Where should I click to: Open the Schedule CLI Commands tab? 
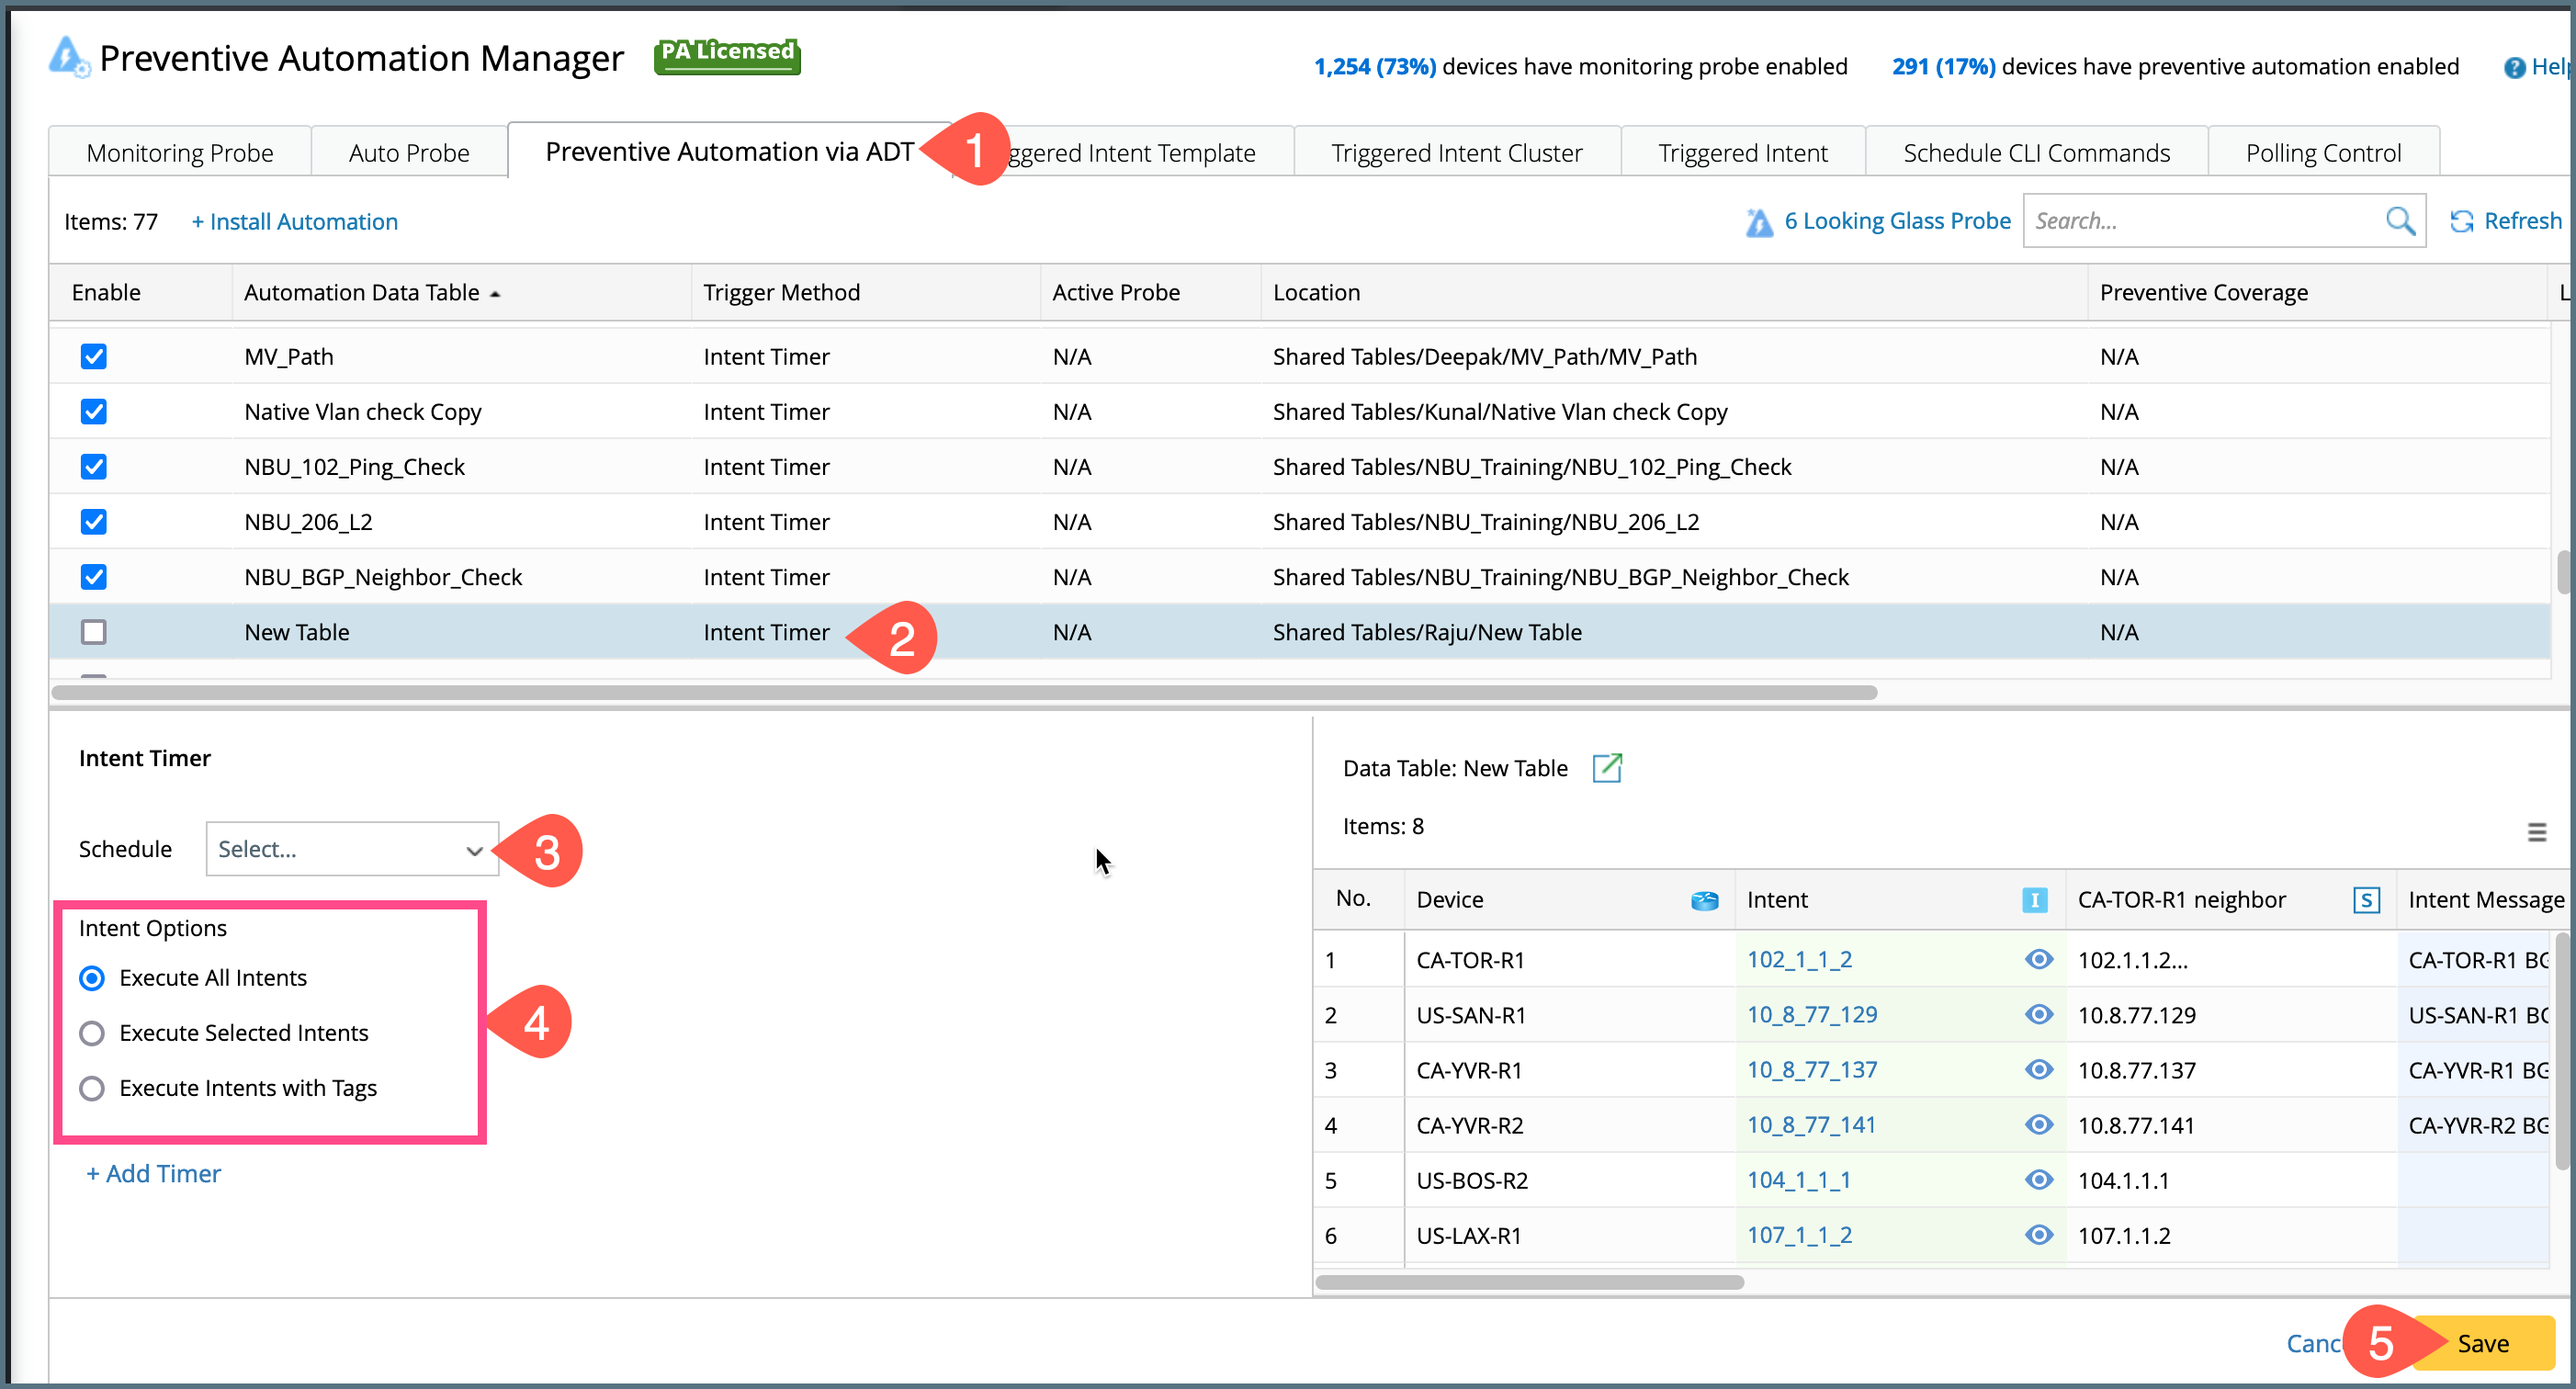[2035, 153]
